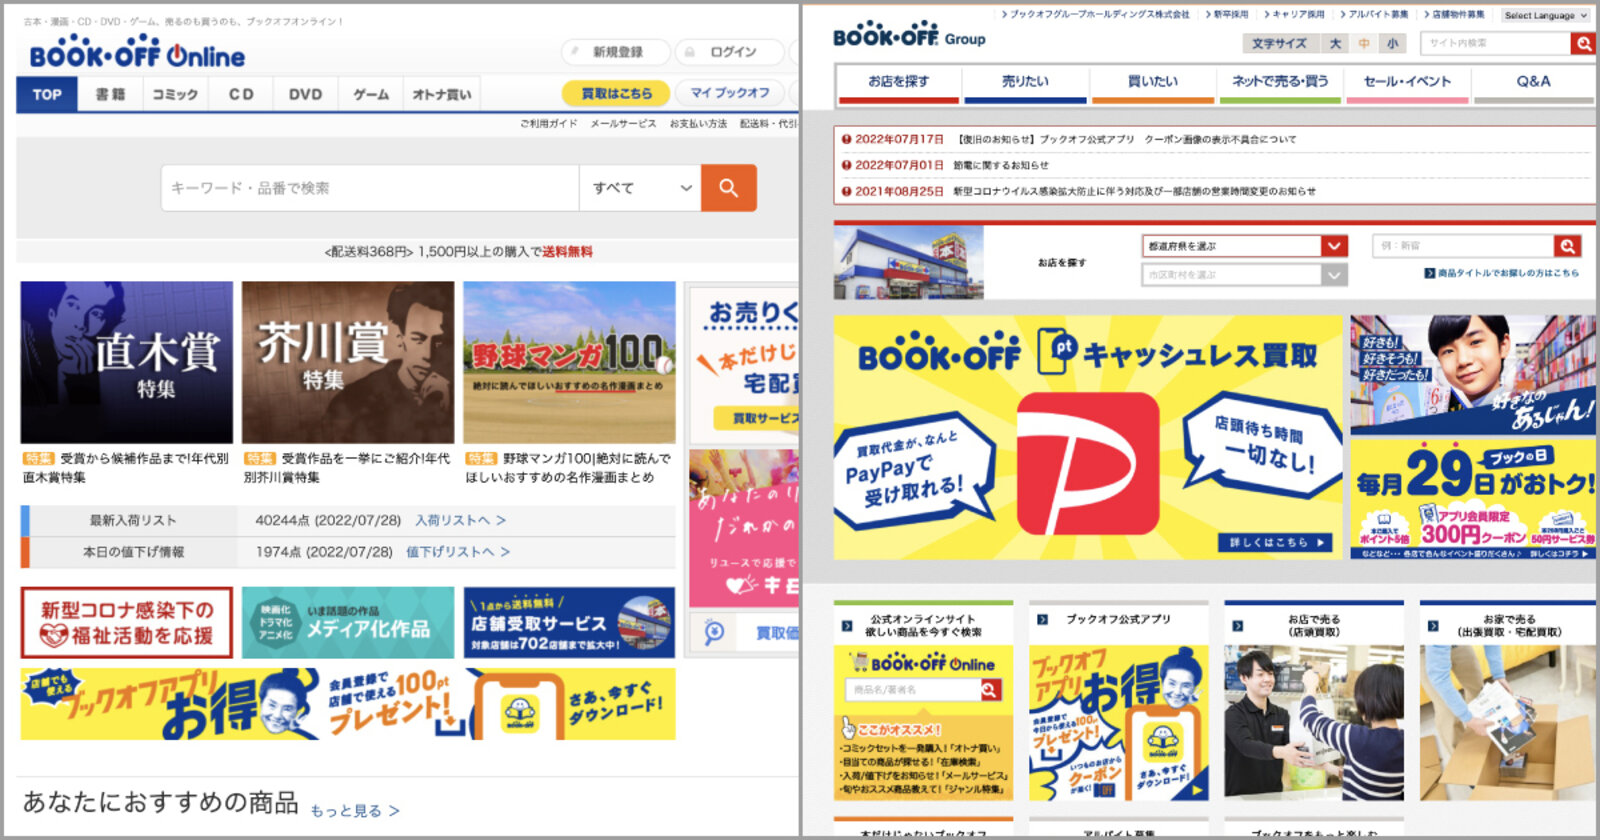Open ご利用ガイド link
This screenshot has height=840, width=1600.
(x=548, y=124)
